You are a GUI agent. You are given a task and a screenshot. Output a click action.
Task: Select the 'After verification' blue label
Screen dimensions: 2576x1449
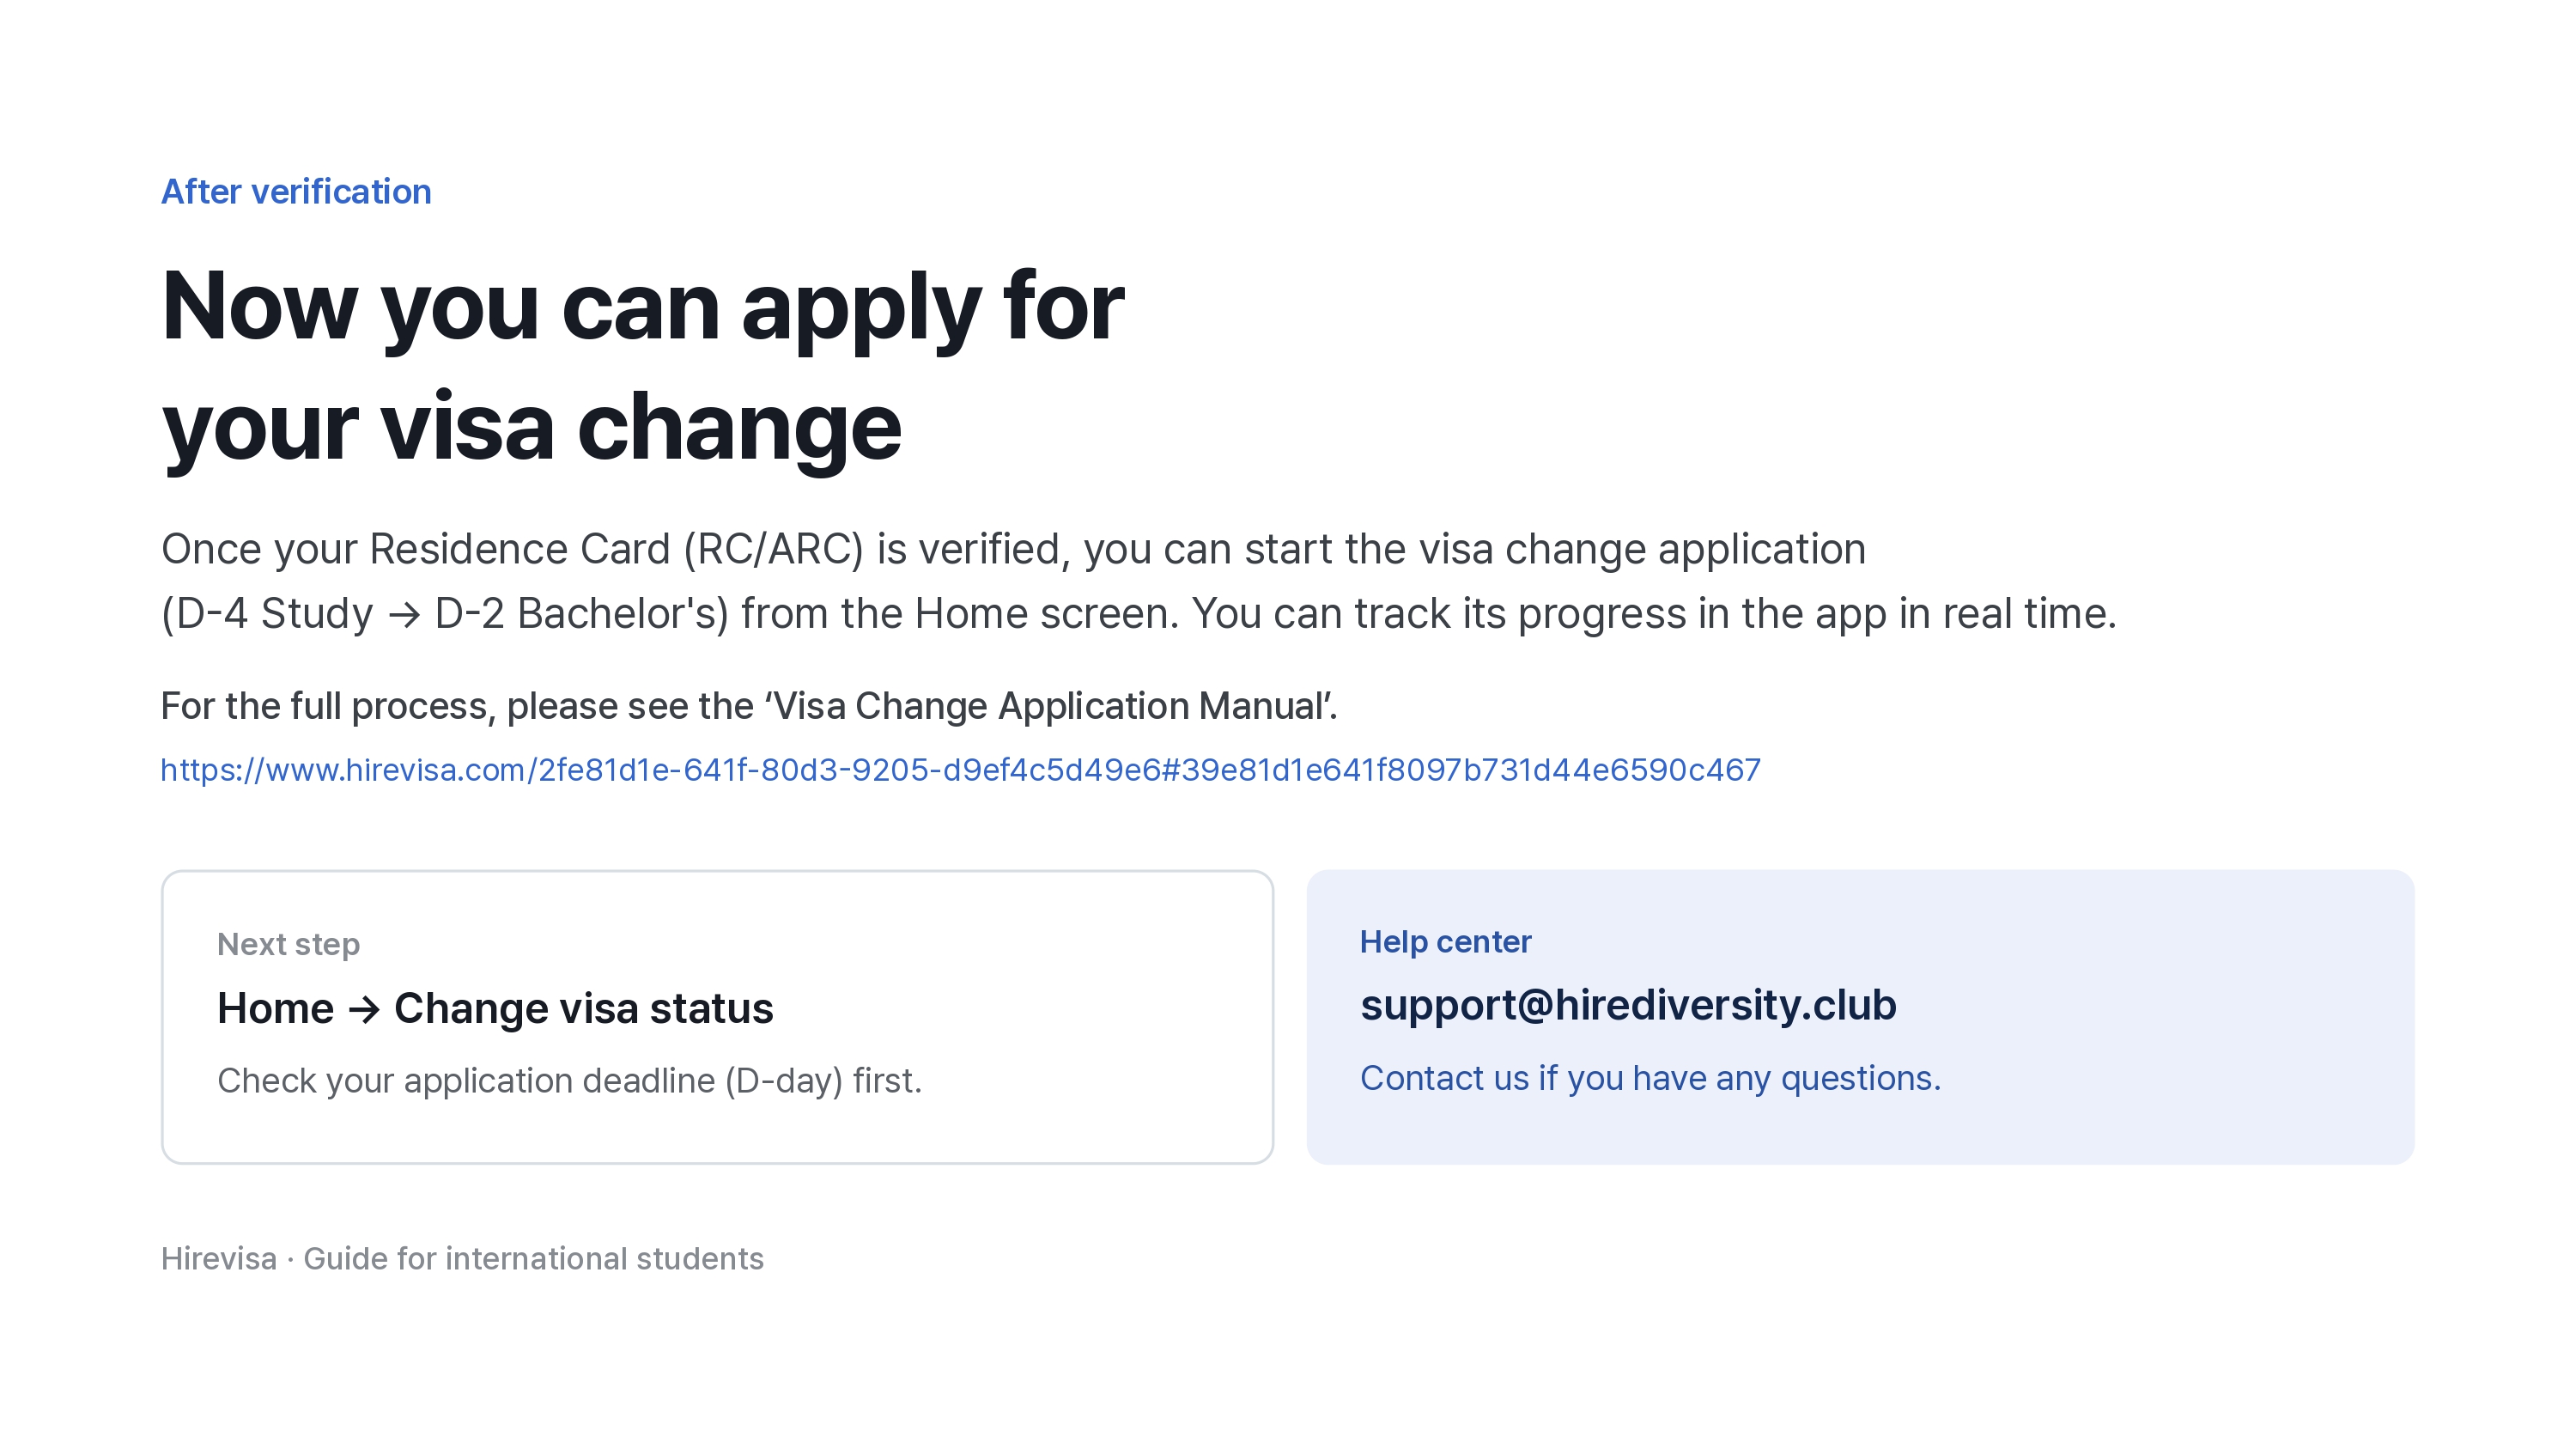296,191
